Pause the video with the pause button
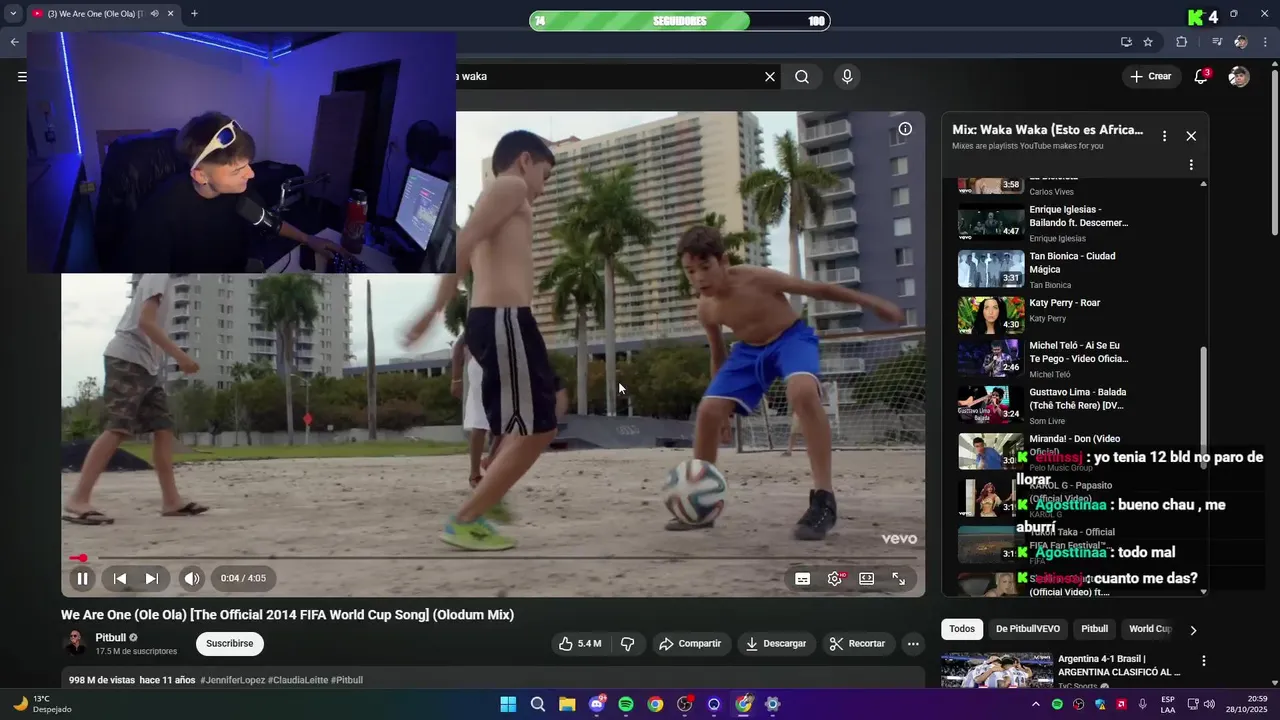Viewport: 1280px width, 720px height. [x=82, y=578]
